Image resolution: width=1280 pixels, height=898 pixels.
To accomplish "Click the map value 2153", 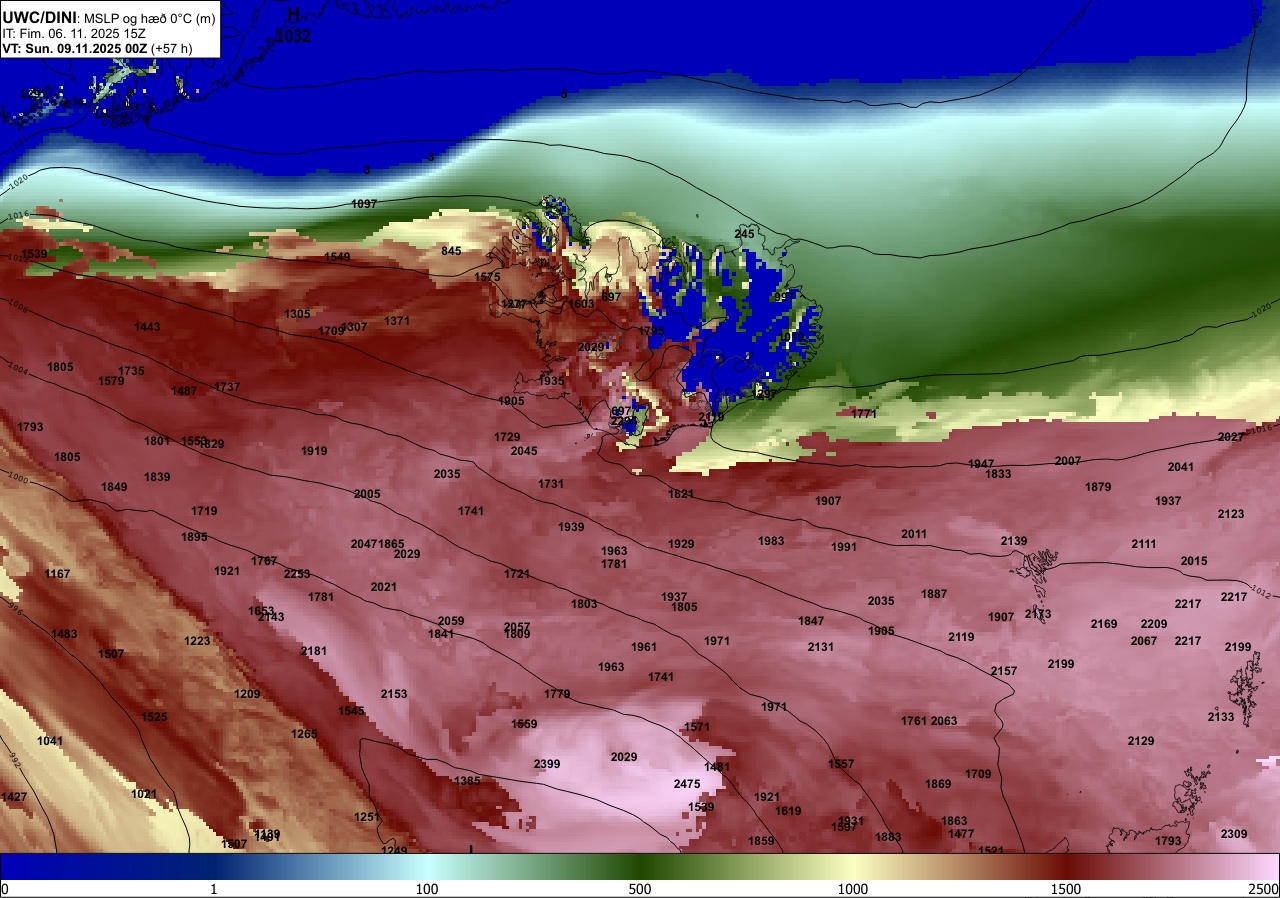I will (x=394, y=694).
